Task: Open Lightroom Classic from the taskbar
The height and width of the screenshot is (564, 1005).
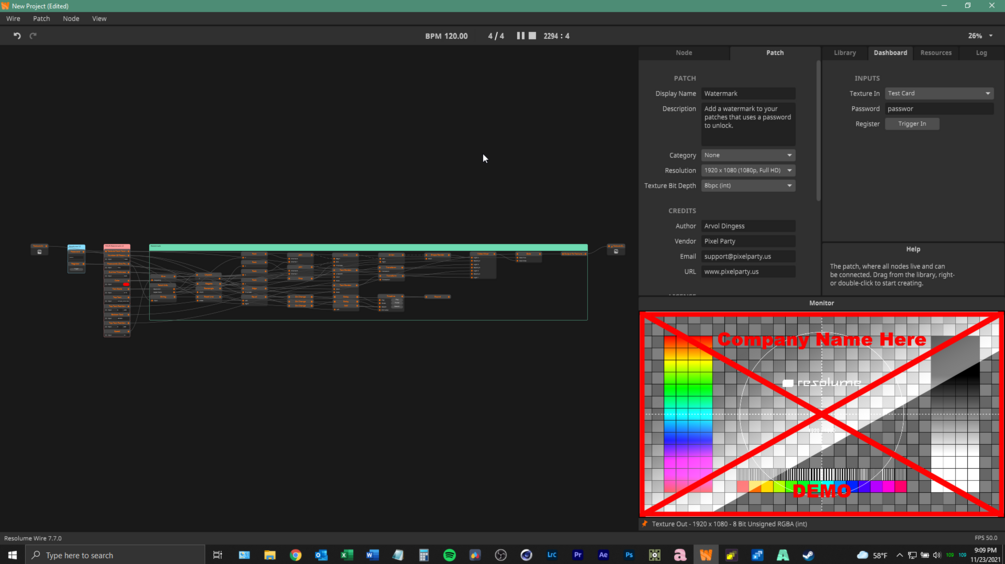Action: [x=552, y=555]
